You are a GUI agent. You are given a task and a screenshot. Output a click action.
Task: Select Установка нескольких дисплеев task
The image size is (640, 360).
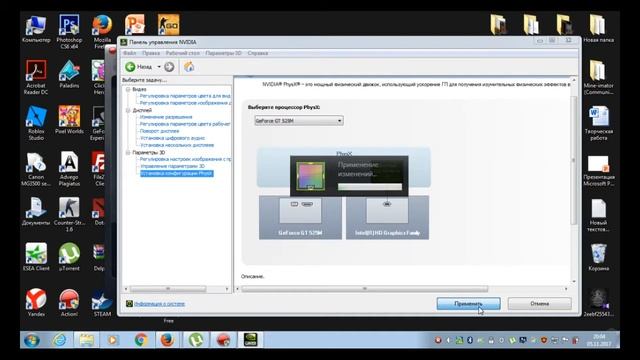coord(177,145)
